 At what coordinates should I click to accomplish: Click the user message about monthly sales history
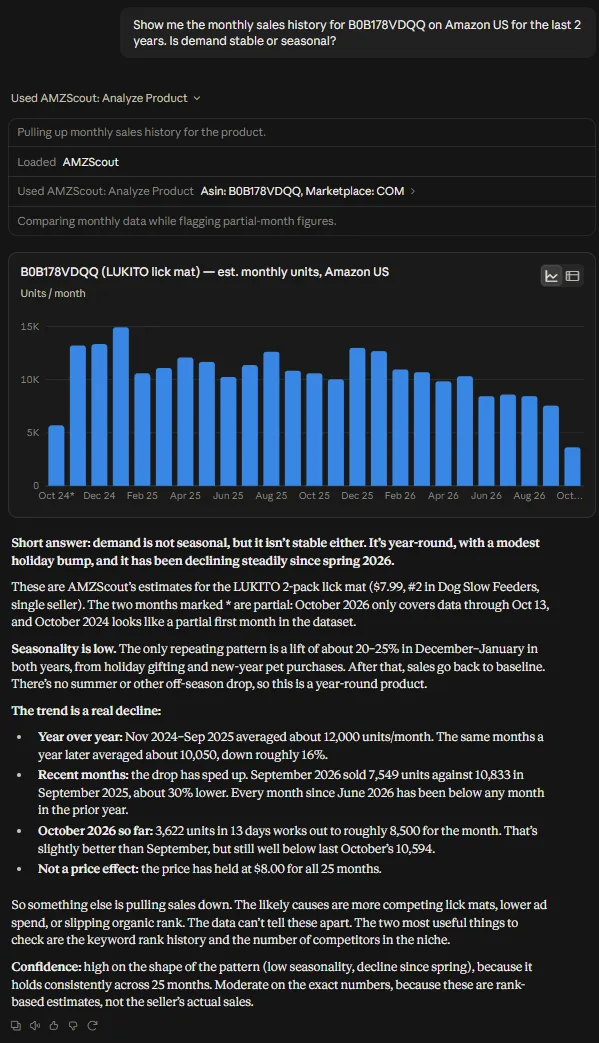coord(358,33)
